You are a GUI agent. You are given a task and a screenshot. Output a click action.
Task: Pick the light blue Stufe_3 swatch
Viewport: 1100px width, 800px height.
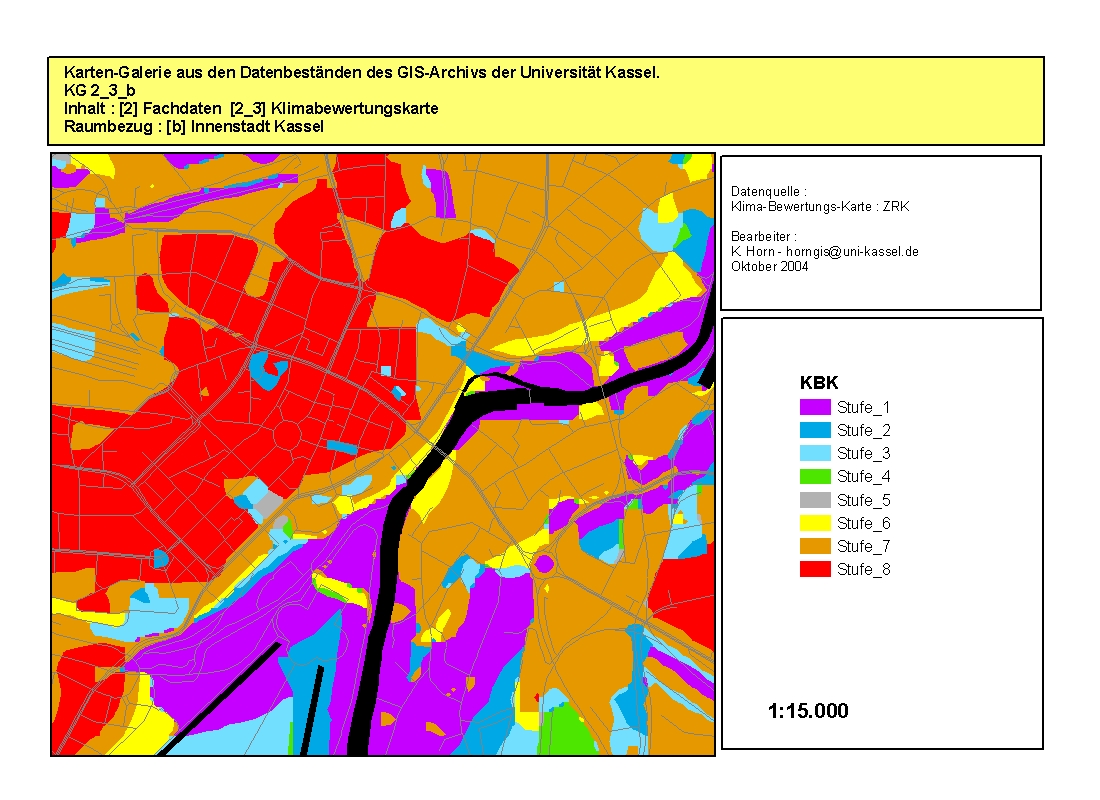pyautogui.click(x=815, y=453)
